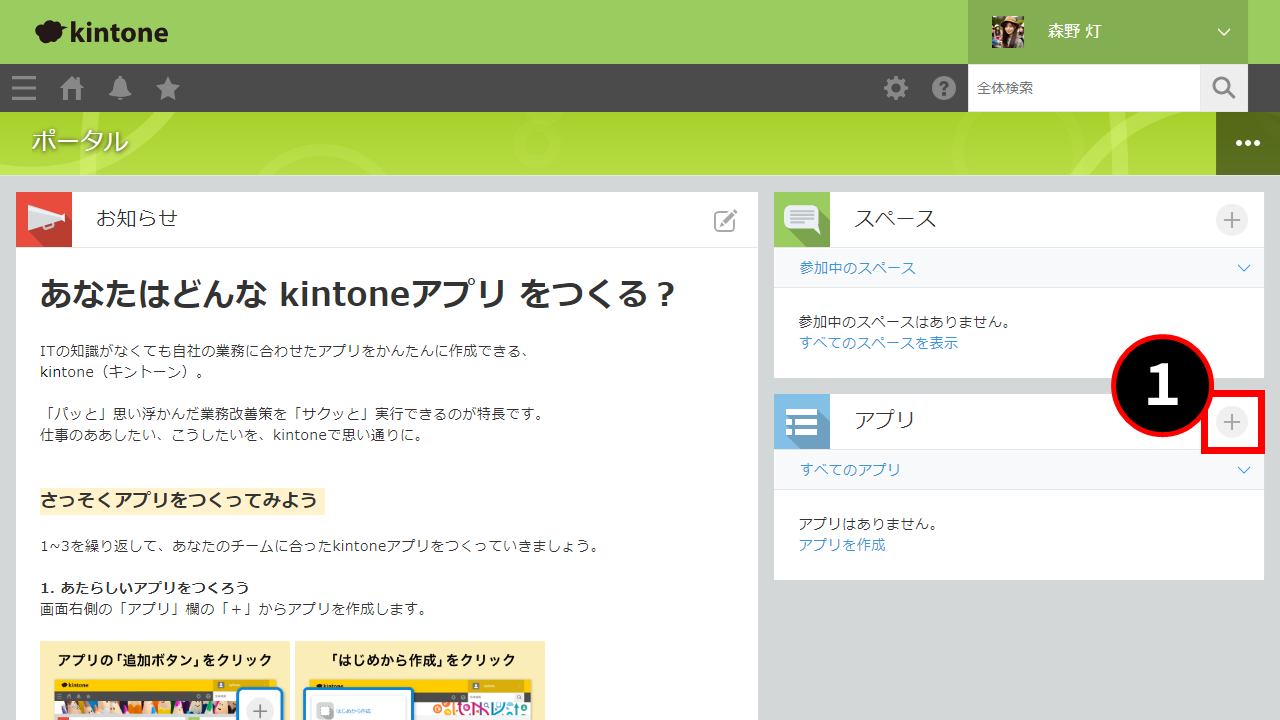The height and width of the screenshot is (720, 1280).
Task: Open the 森野 灯 user account dropdown
Action: coord(1108,32)
